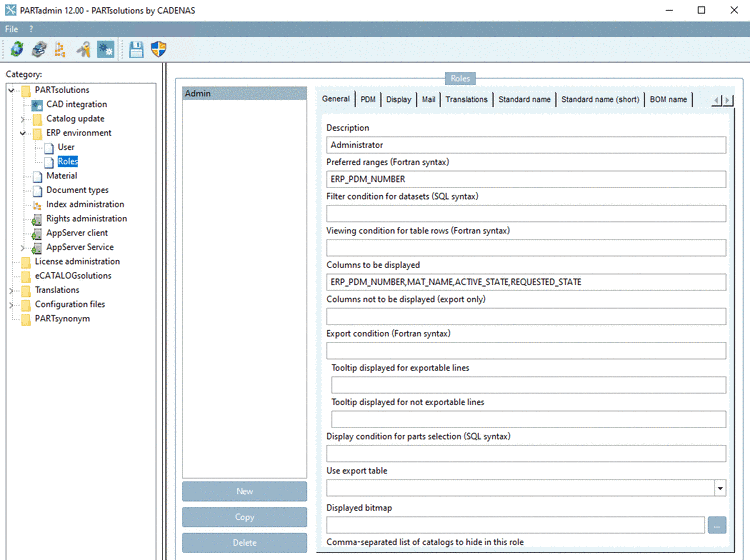Switch to the PDM tab
Image resolution: width=750 pixels, height=560 pixels.
click(x=368, y=99)
